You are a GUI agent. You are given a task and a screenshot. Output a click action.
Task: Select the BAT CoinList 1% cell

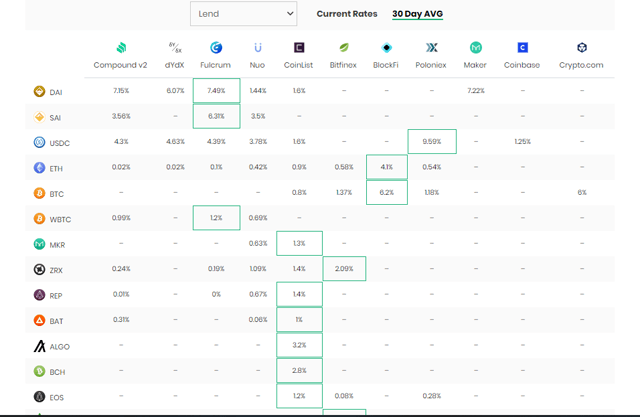pyautogui.click(x=299, y=319)
